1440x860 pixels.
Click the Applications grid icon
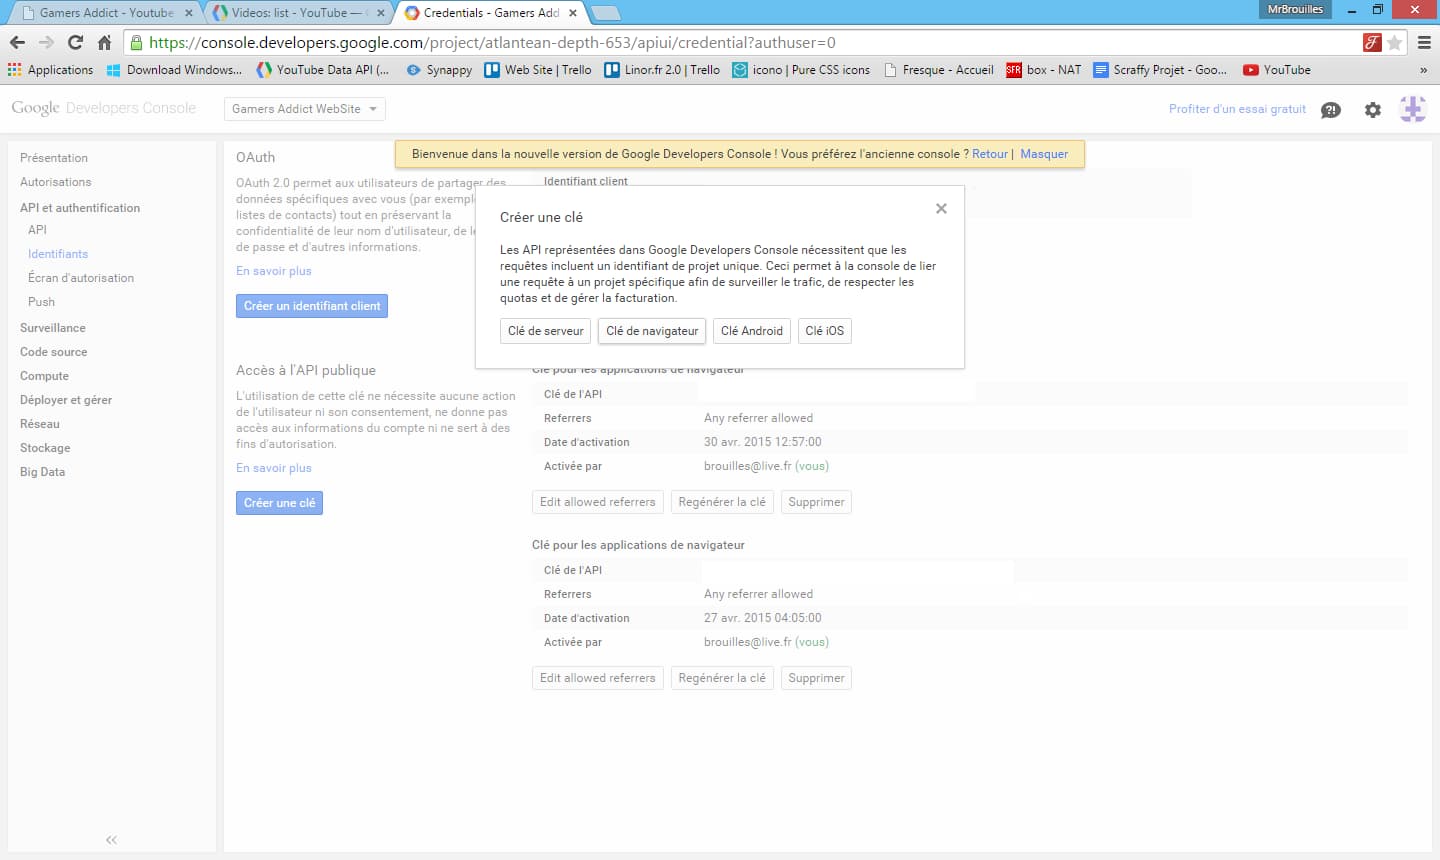pyautogui.click(x=15, y=70)
